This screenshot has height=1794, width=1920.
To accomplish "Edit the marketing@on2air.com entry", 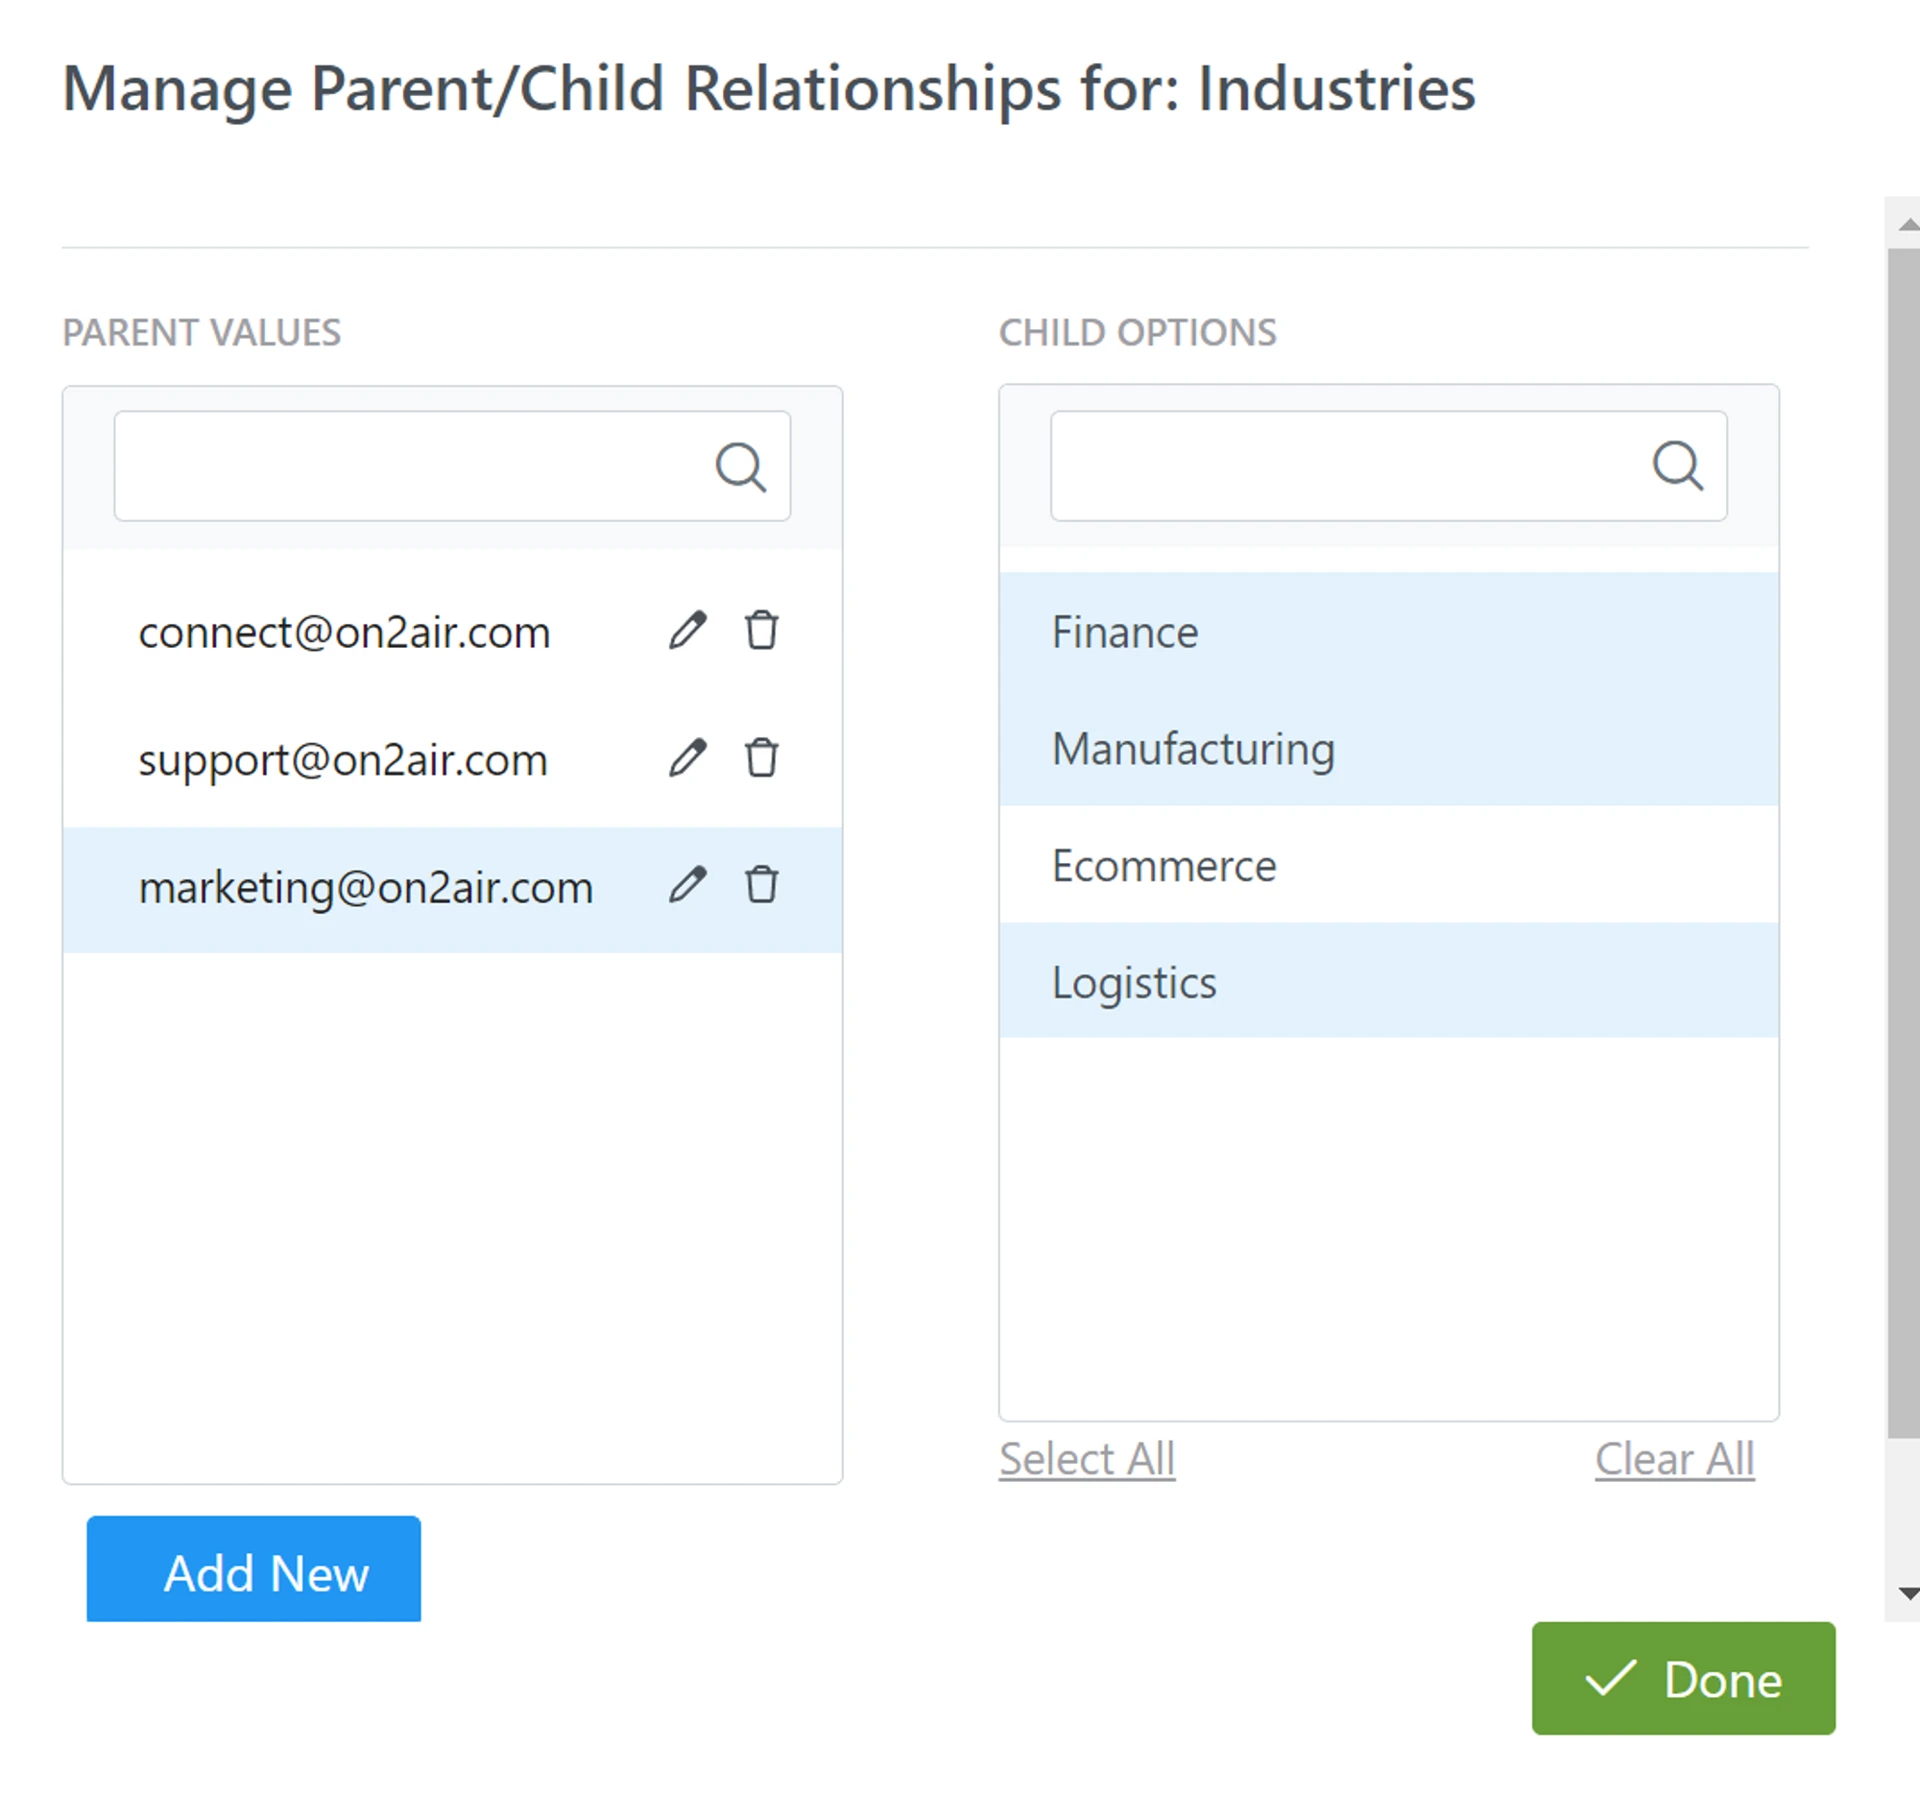I will point(687,885).
